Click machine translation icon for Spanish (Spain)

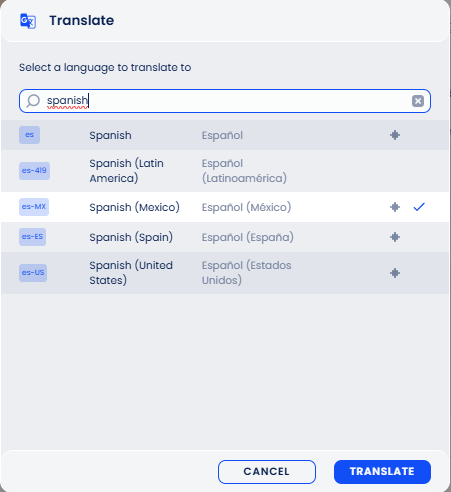(x=395, y=237)
